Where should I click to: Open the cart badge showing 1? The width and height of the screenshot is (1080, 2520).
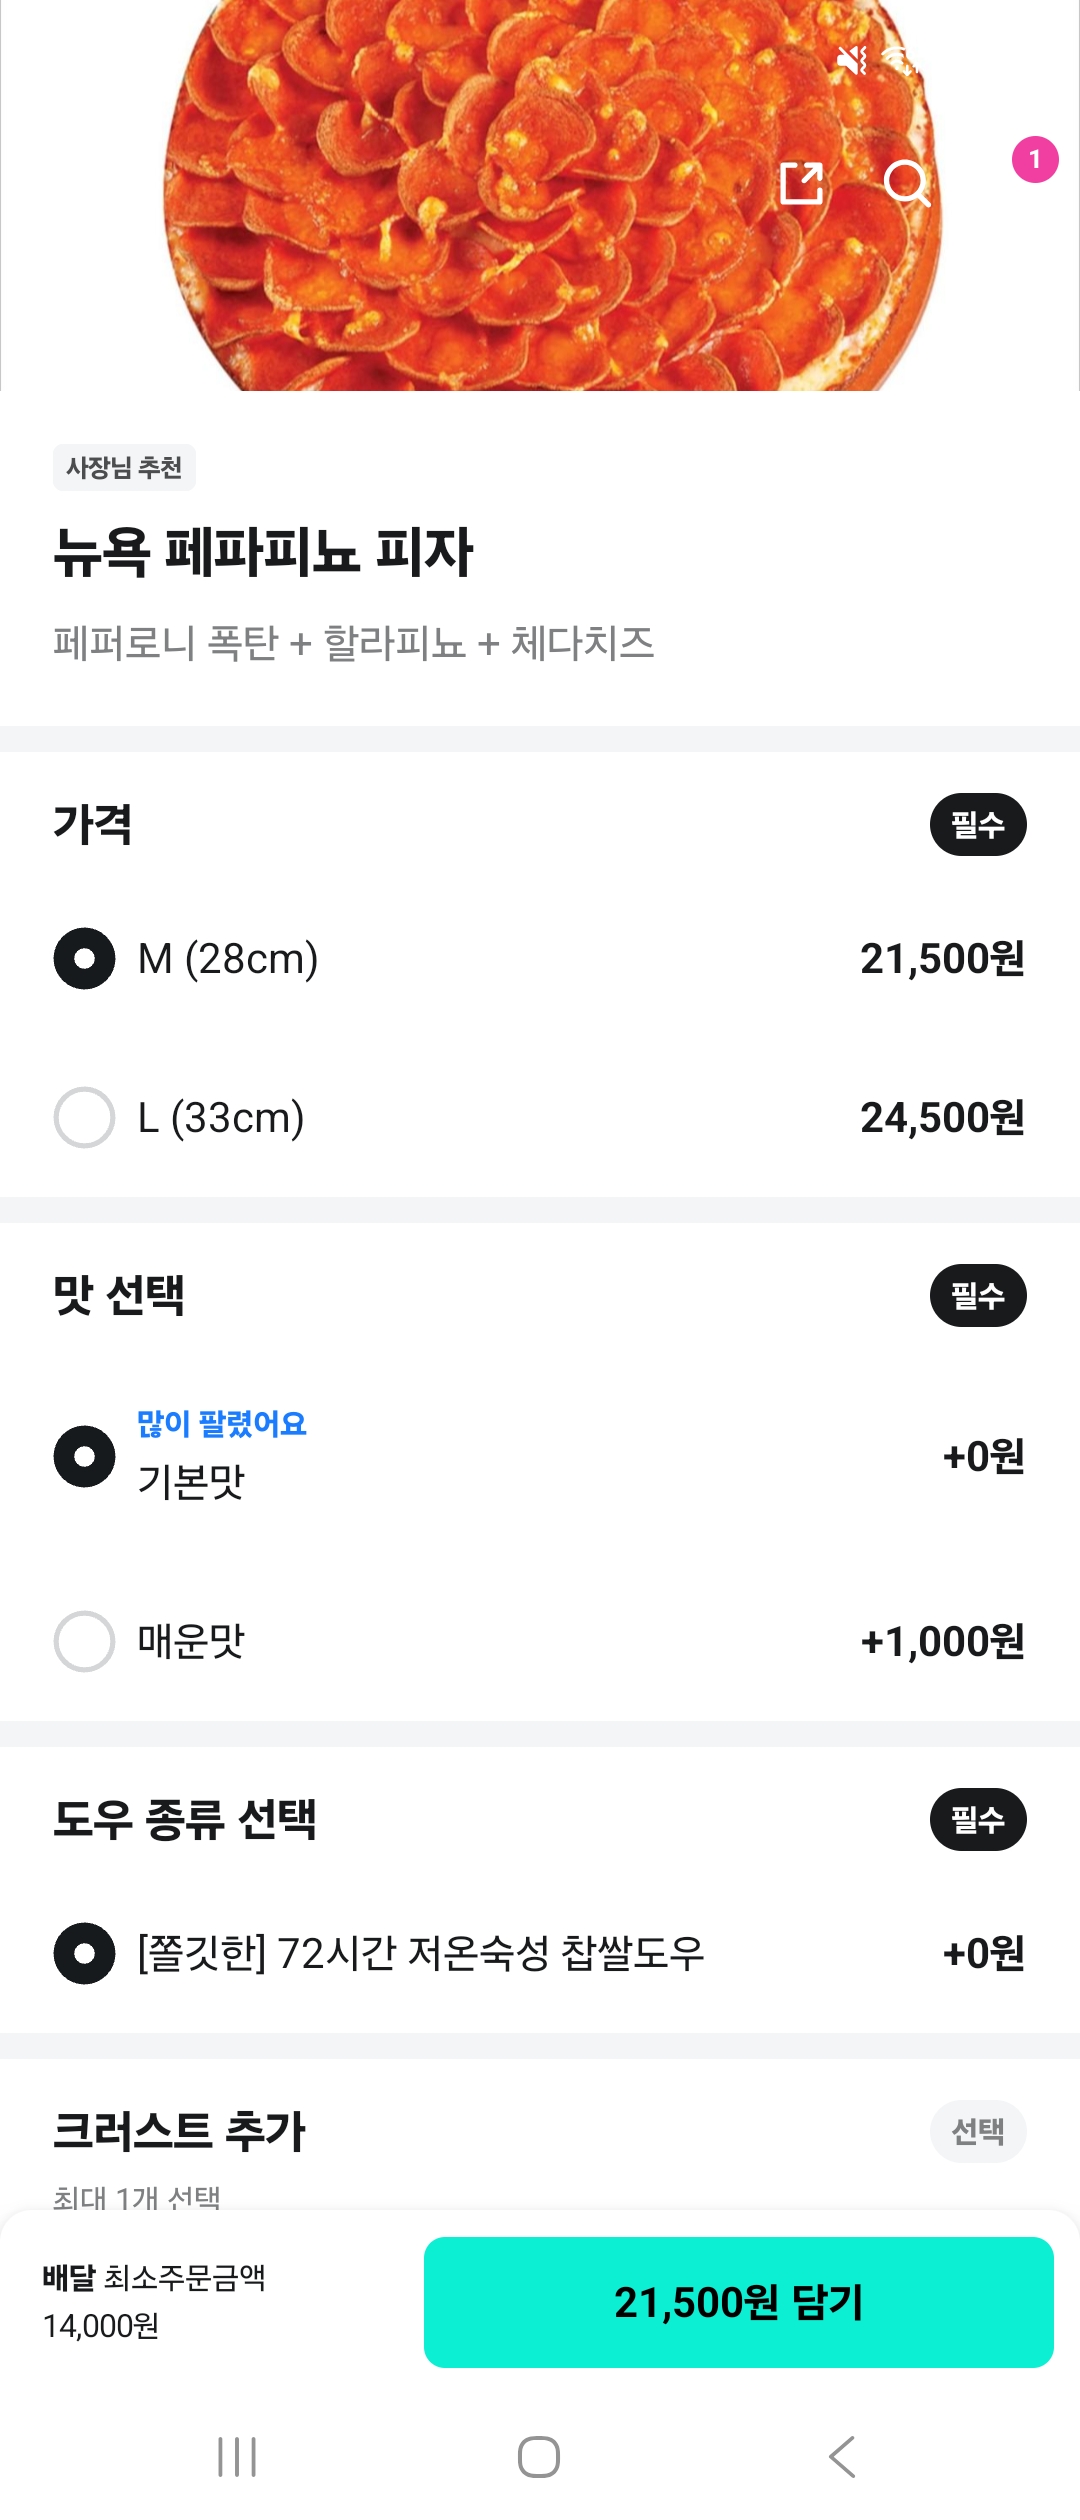1034,160
